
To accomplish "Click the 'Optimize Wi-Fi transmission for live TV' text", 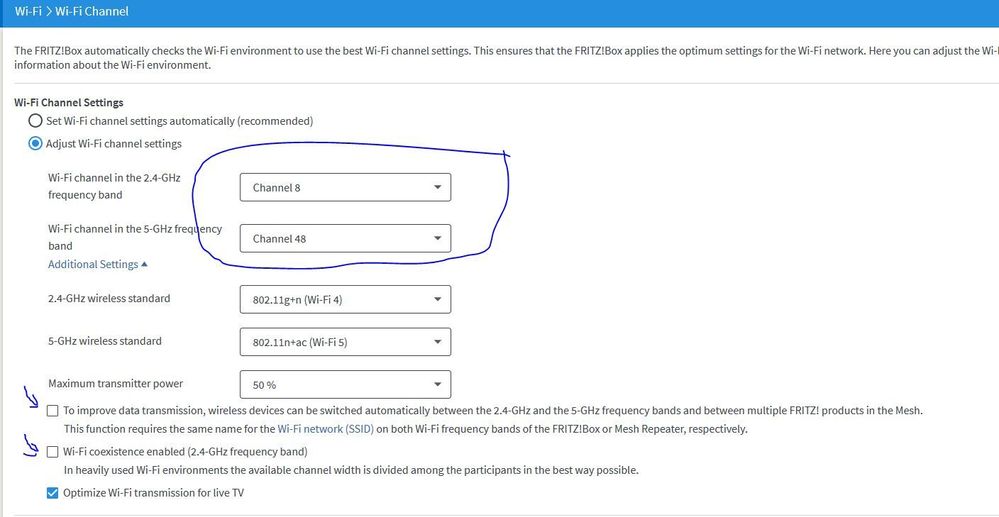I will point(154,493).
